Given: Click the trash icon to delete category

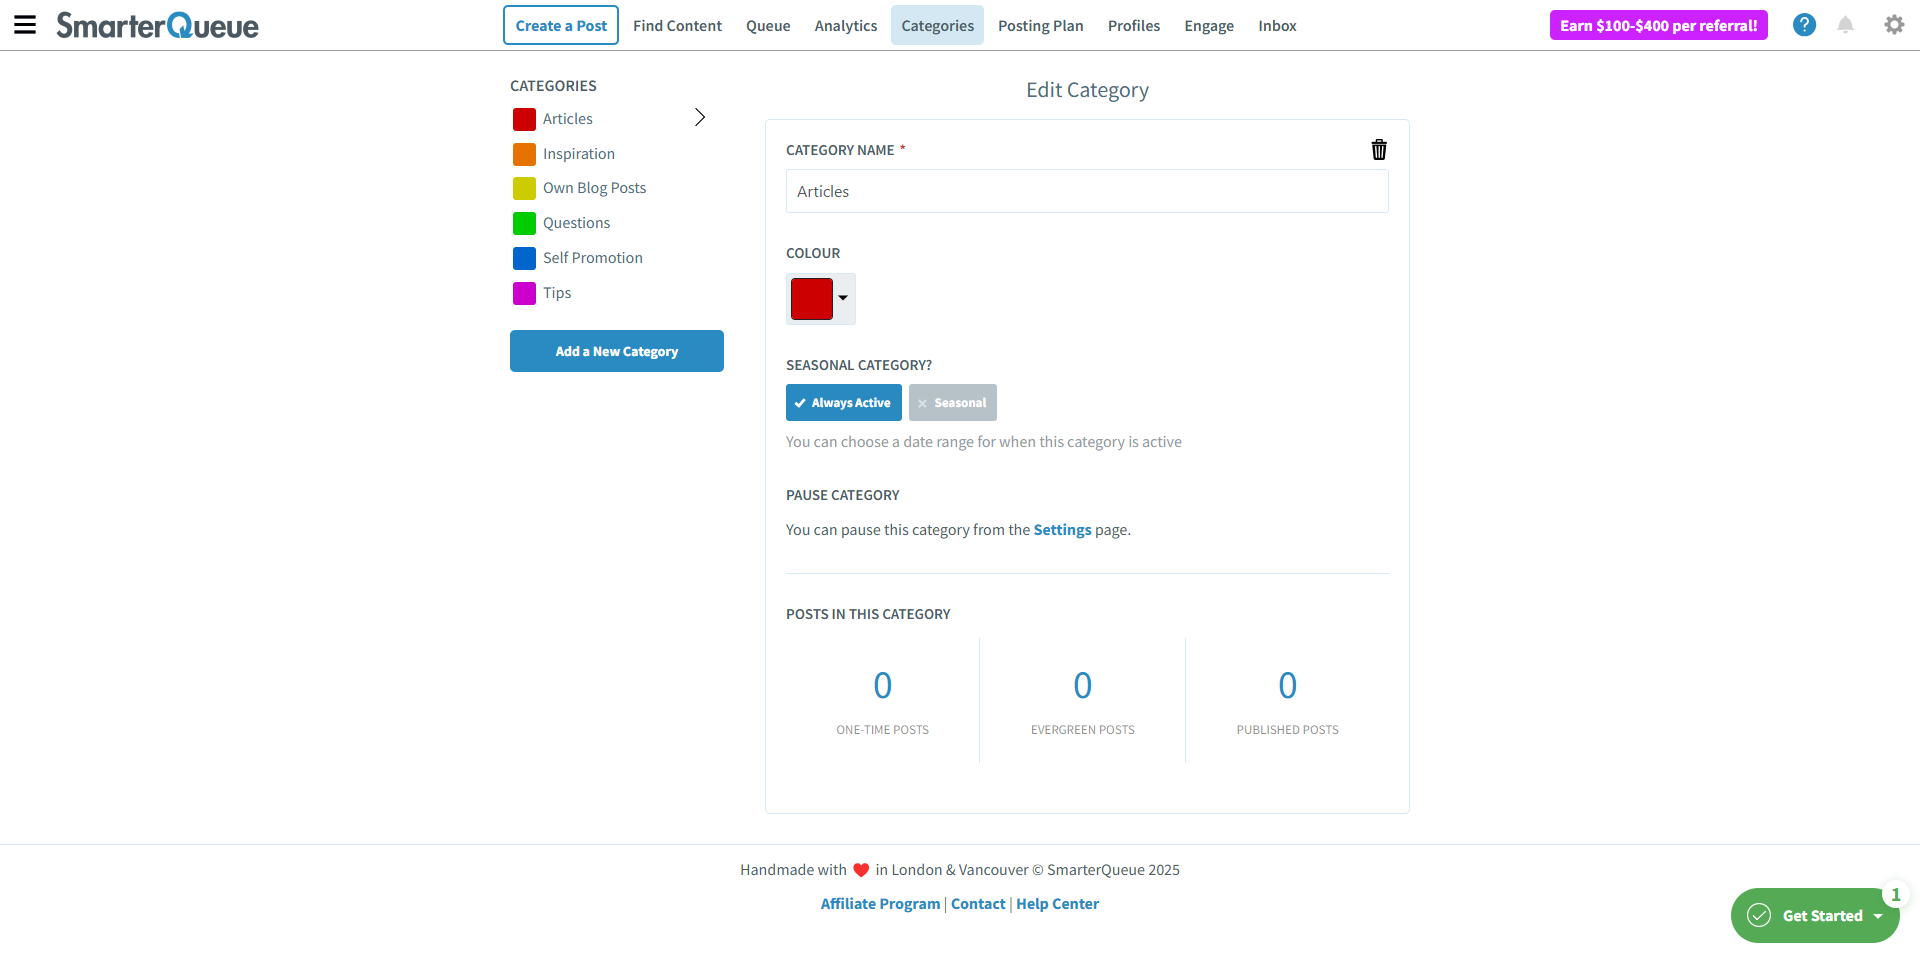Looking at the screenshot, I should 1379,150.
